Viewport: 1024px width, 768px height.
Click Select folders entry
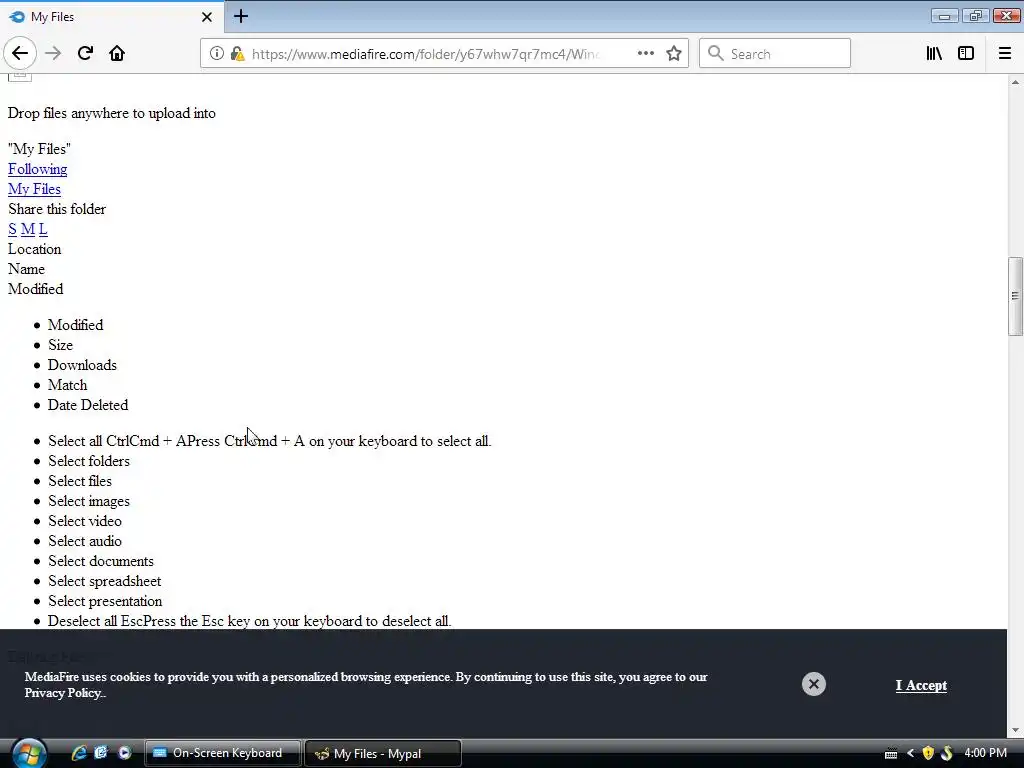[x=89, y=461]
